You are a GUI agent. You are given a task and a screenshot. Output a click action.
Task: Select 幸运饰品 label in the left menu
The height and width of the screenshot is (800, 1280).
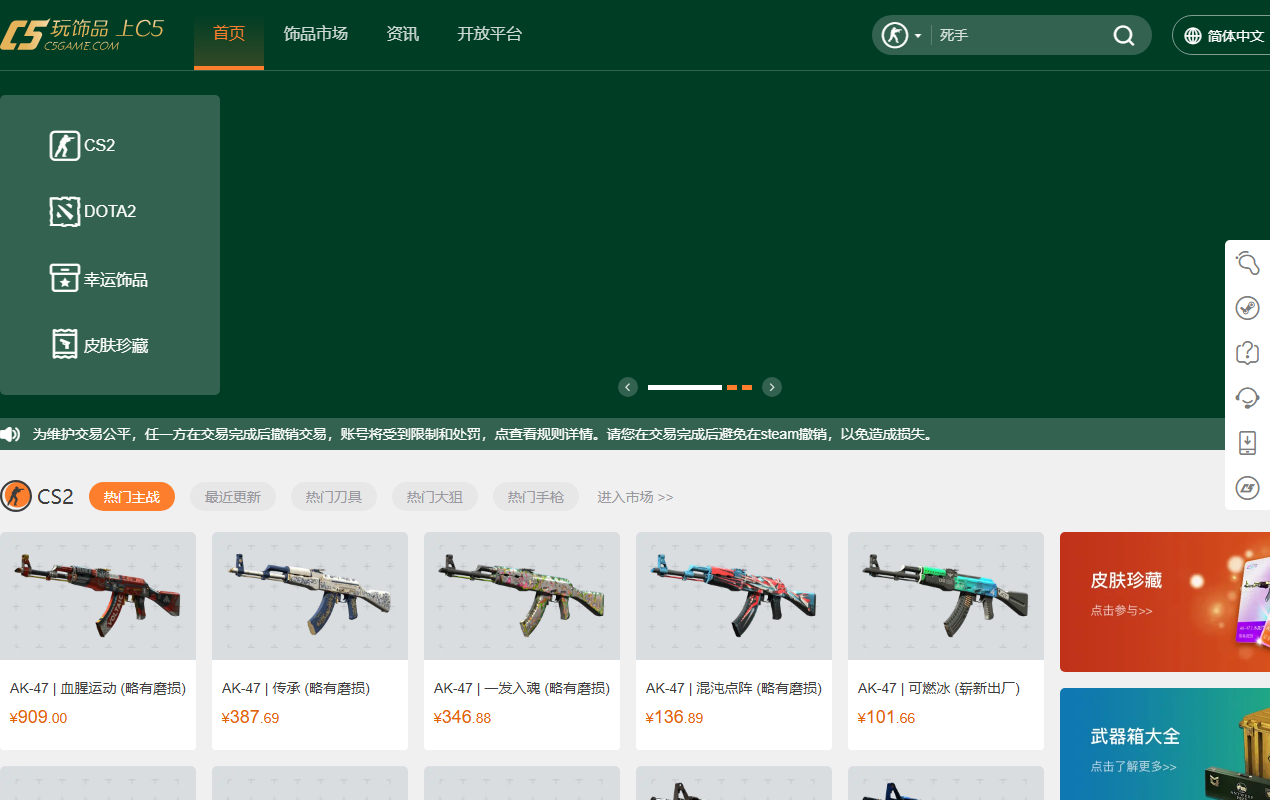pyautogui.click(x=116, y=280)
